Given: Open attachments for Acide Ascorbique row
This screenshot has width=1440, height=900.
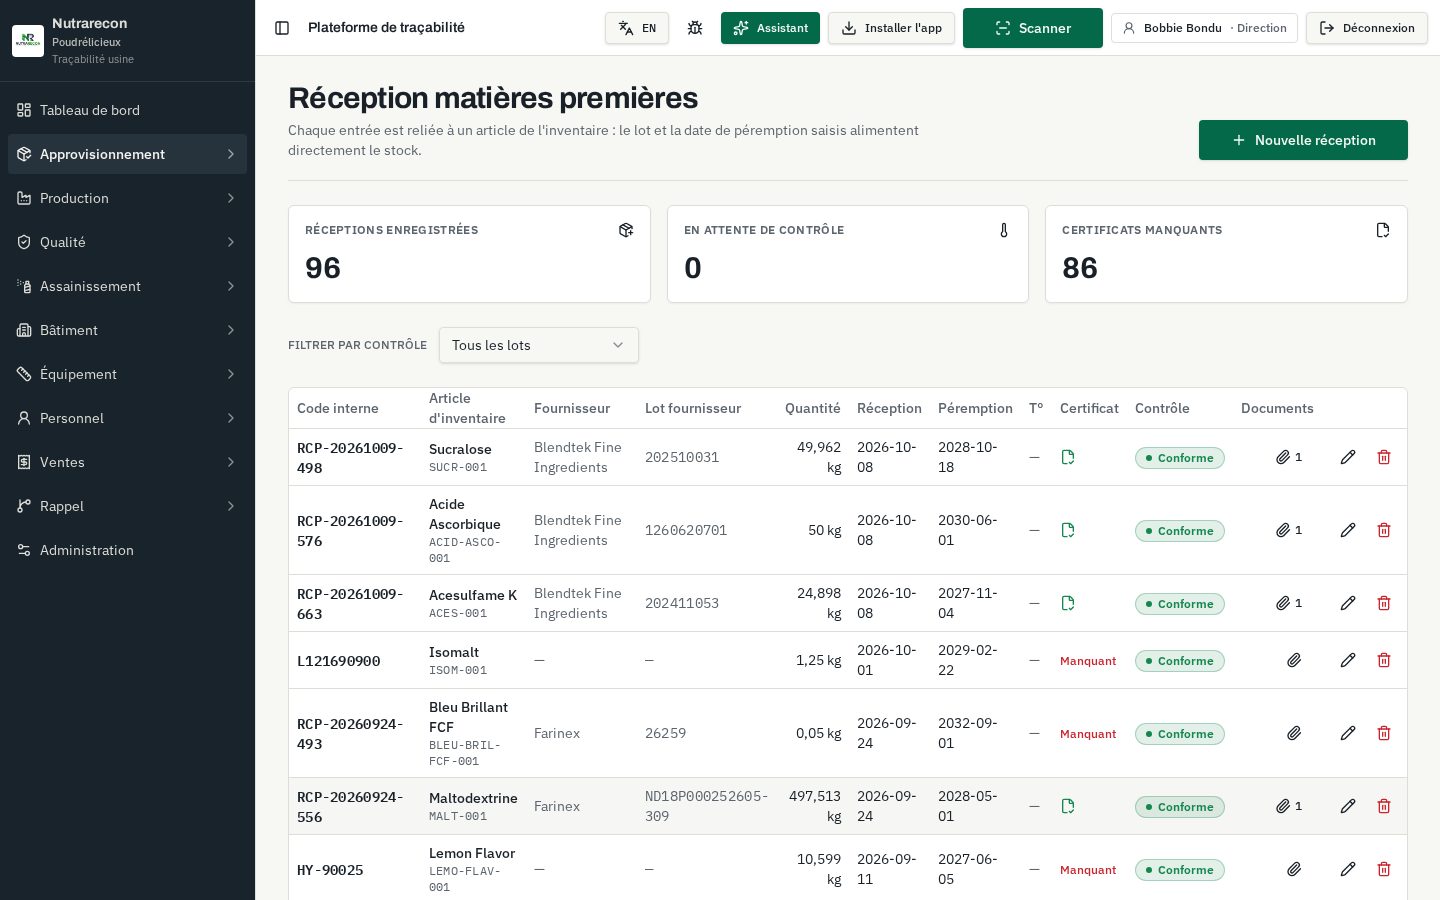Looking at the screenshot, I should point(1289,530).
